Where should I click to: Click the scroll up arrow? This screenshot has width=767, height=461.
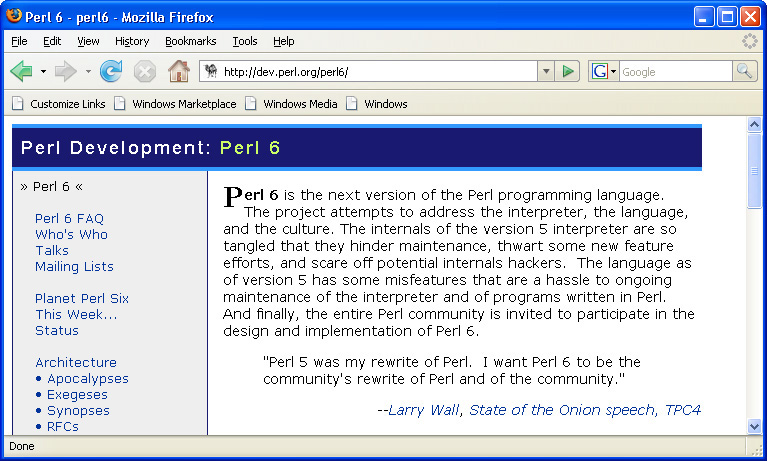[x=754, y=125]
